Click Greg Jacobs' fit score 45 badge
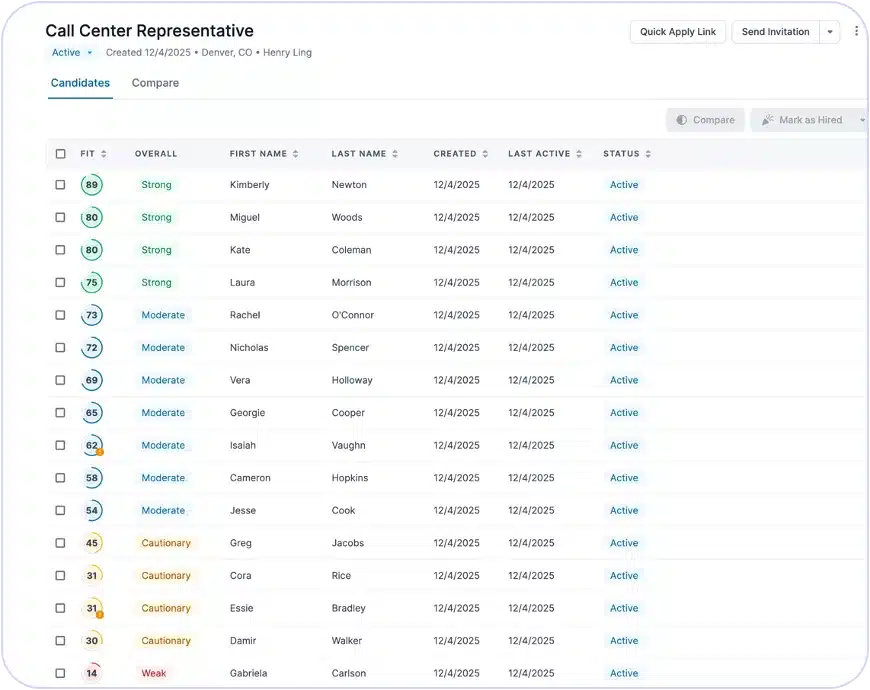Viewport: 870px width, 690px height. pyautogui.click(x=92, y=543)
